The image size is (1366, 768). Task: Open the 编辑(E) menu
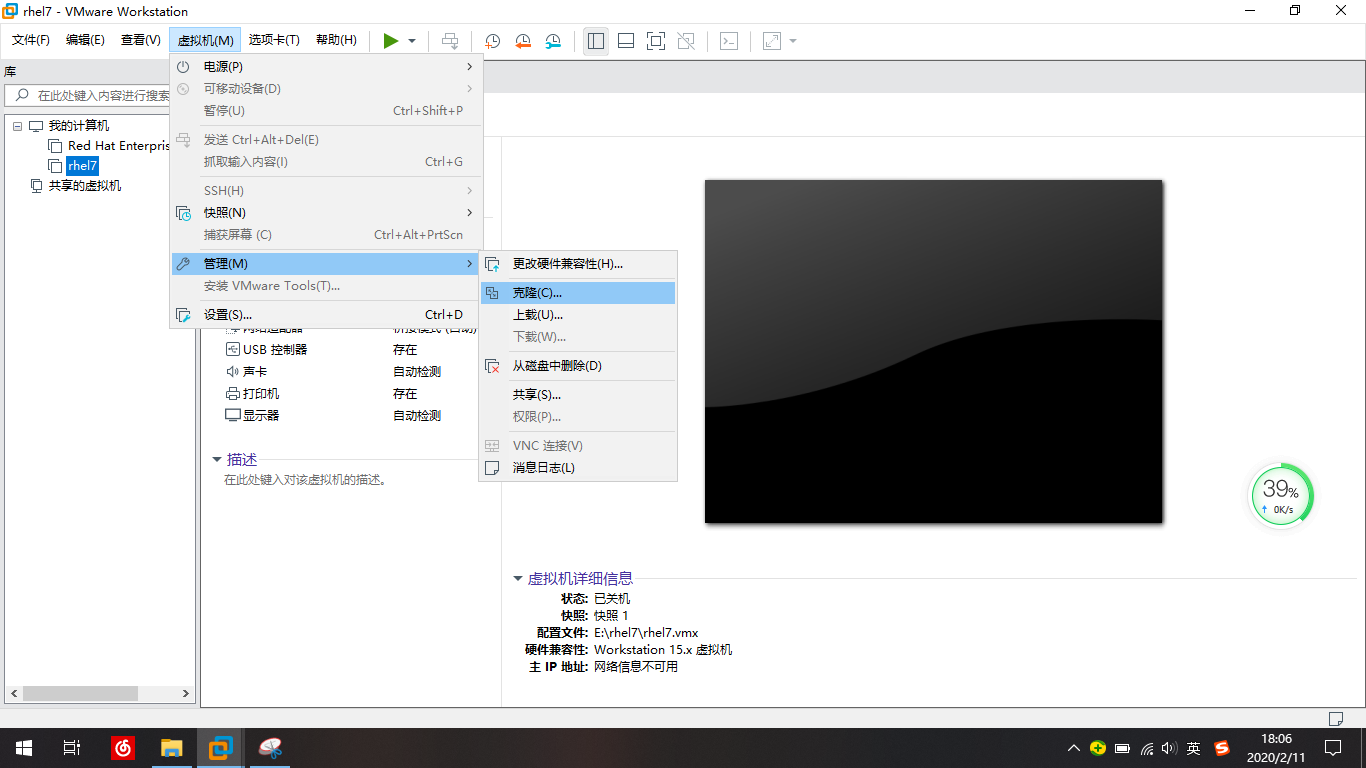pyautogui.click(x=85, y=40)
